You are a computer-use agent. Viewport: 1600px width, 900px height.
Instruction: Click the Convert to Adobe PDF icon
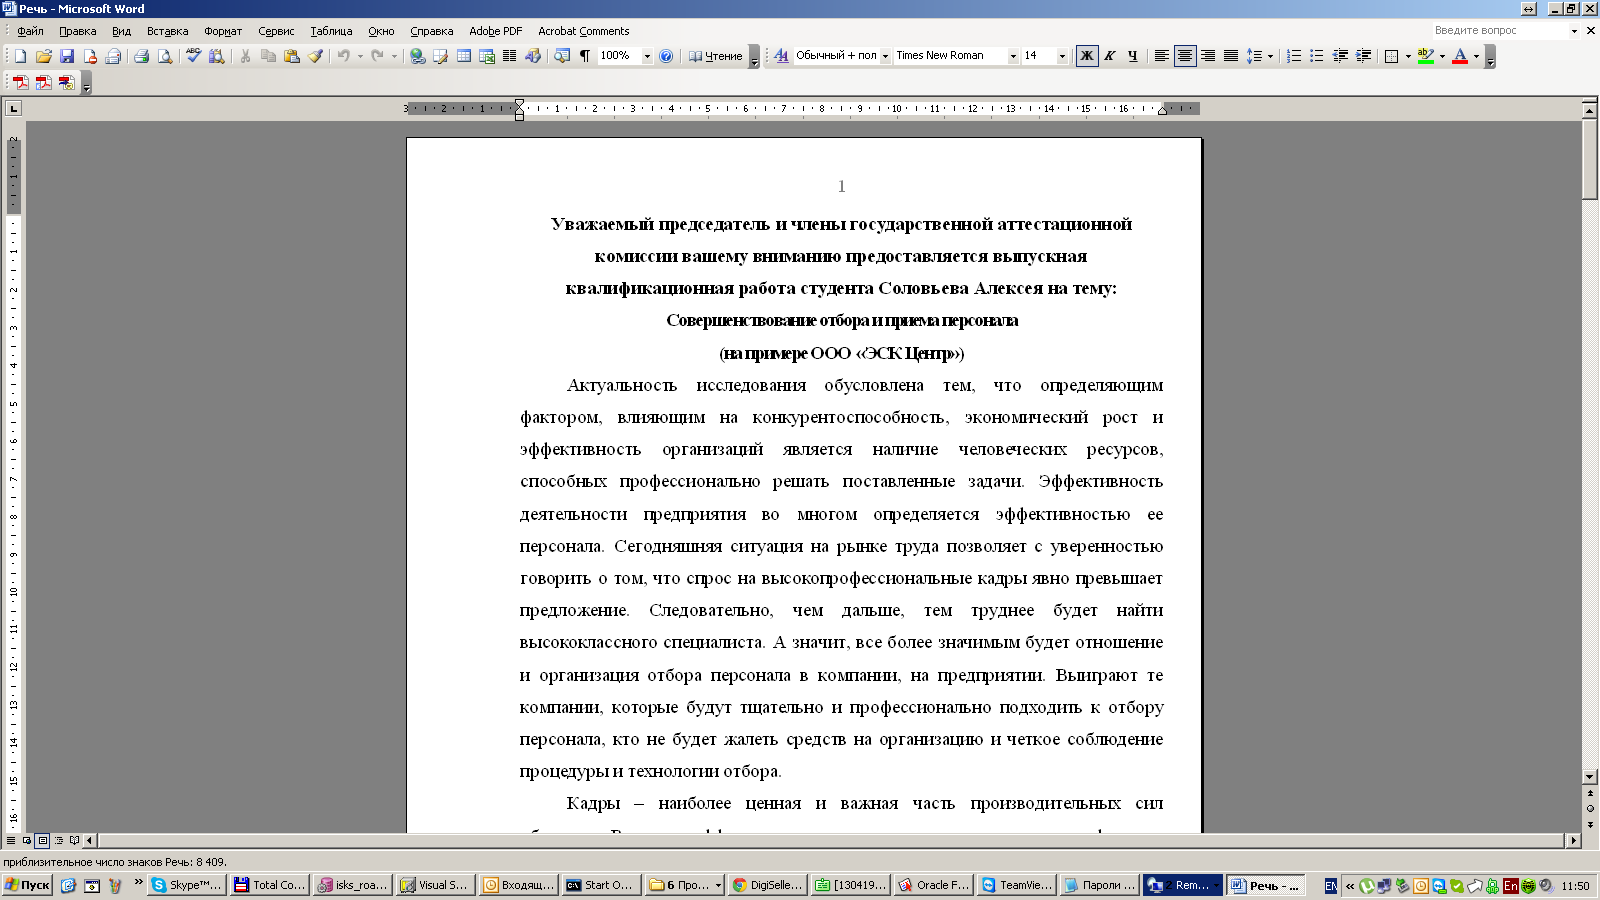pyautogui.click(x=20, y=83)
